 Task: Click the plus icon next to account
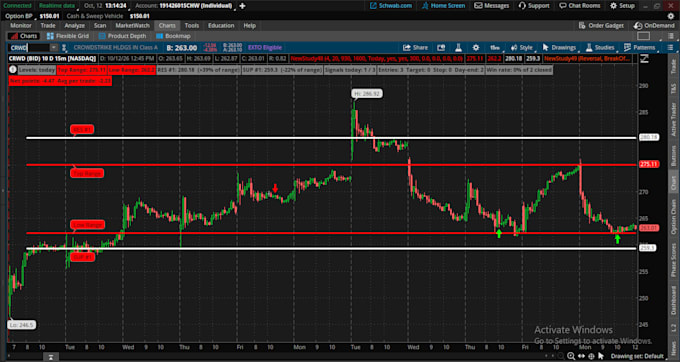(x=242, y=6)
